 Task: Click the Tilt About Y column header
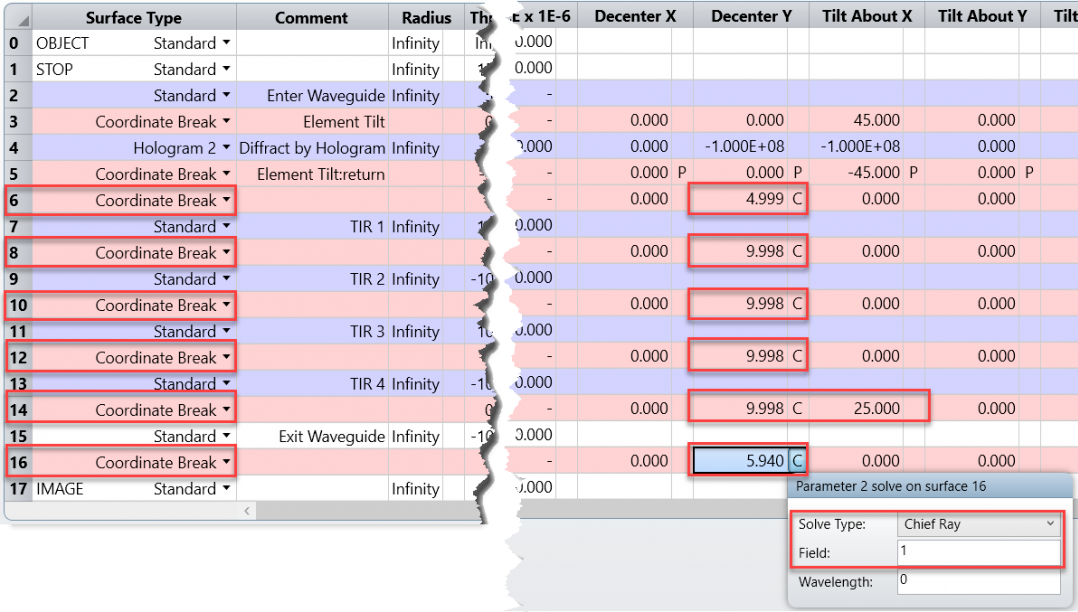(981, 16)
